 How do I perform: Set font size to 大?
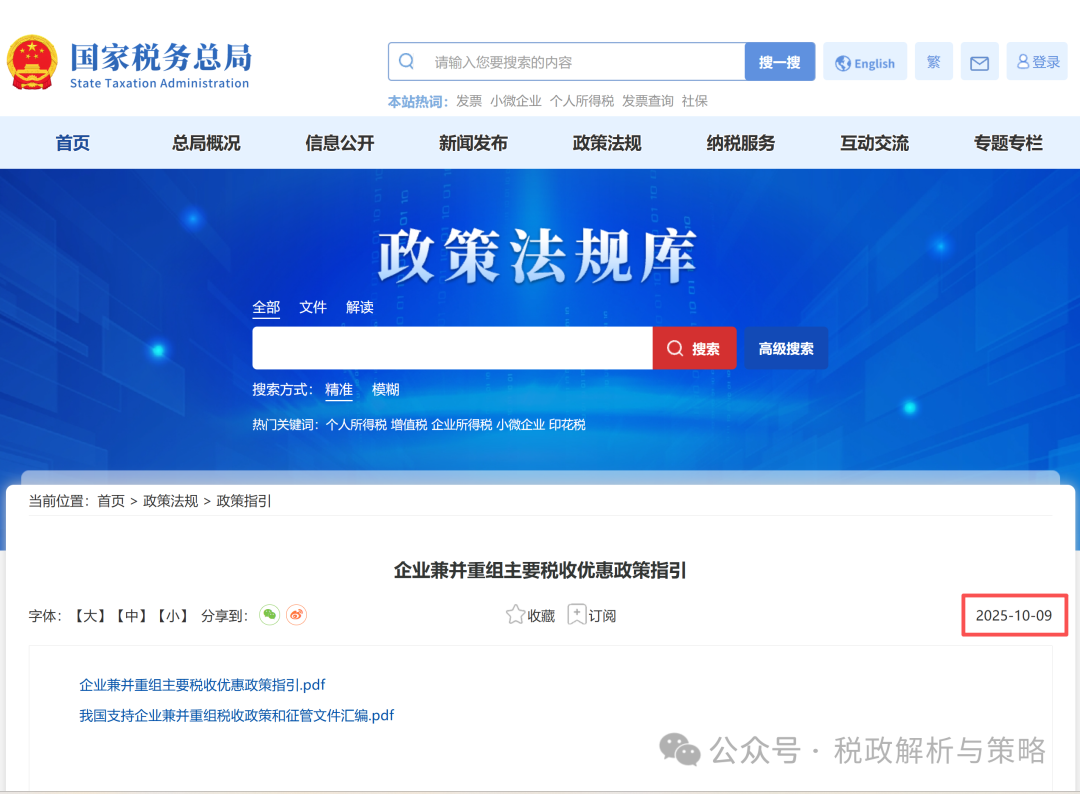coord(90,616)
